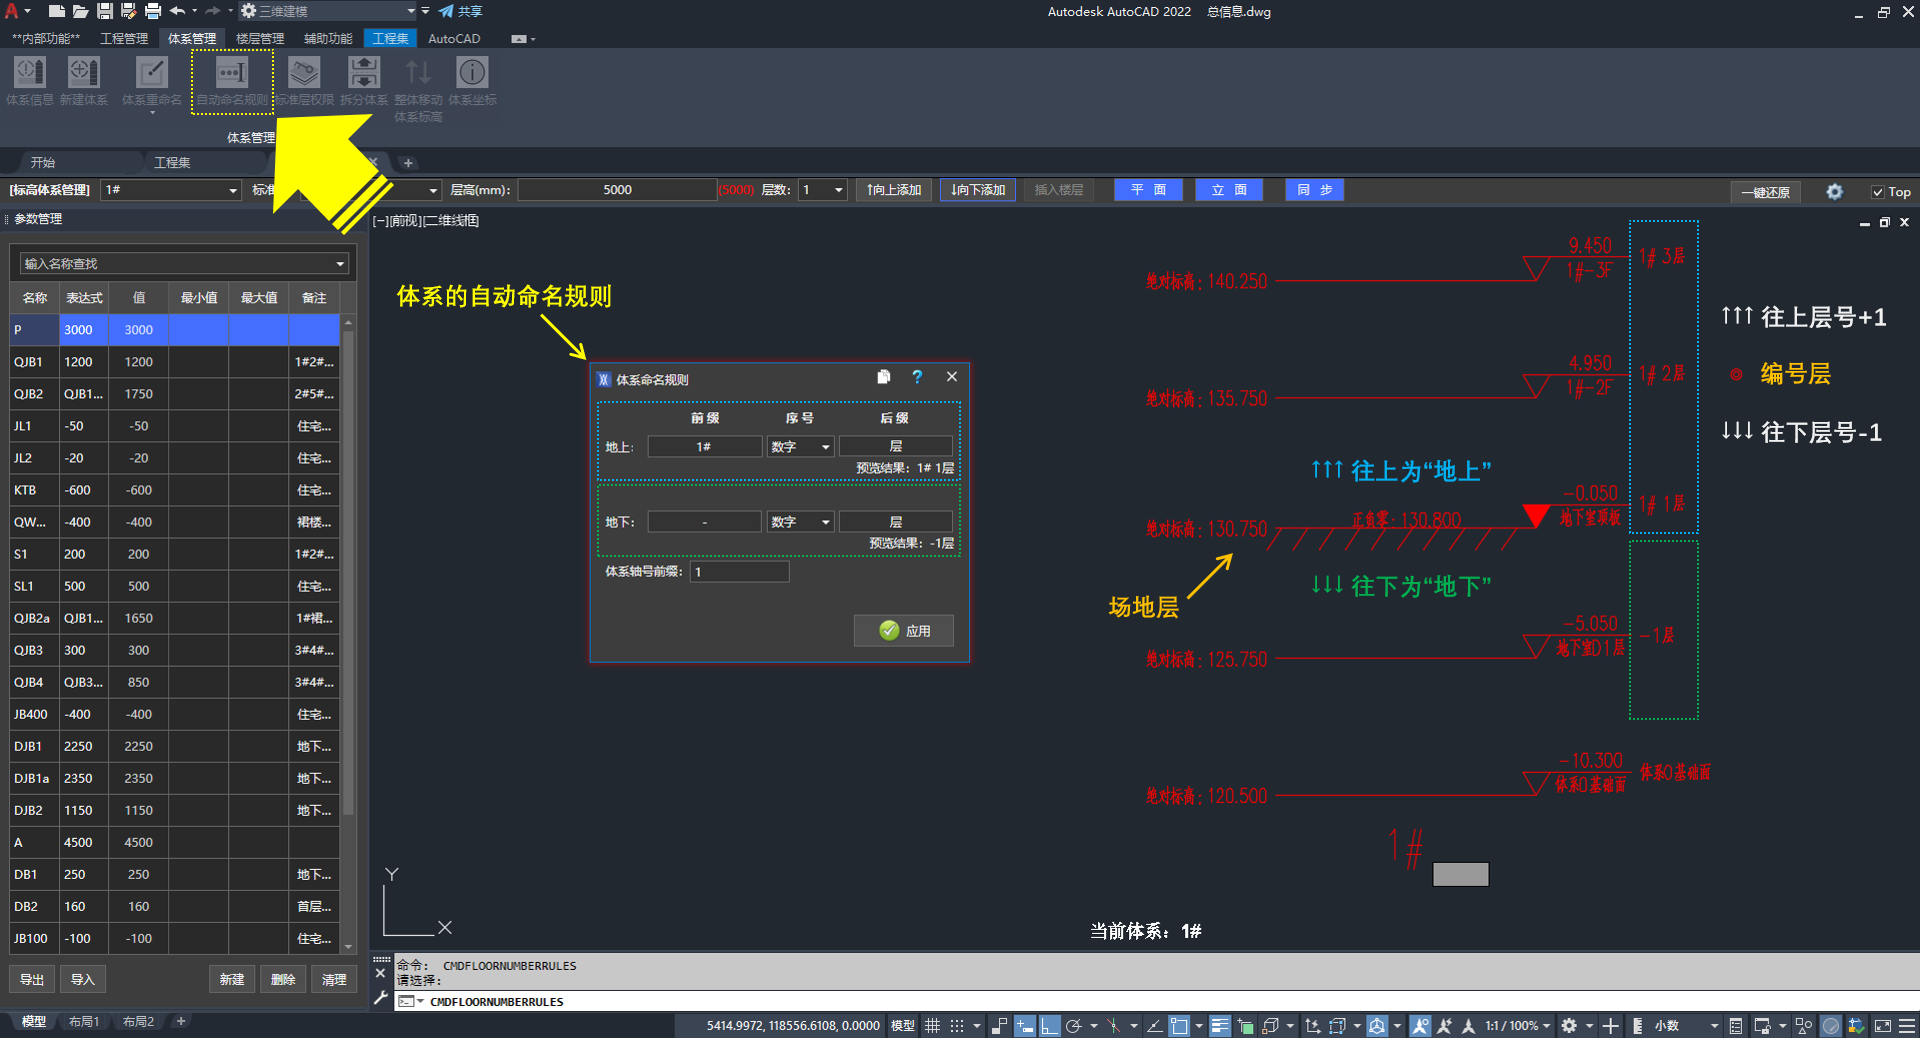Viewport: 1920px width, 1038px height.
Task: Open the 自动命名规则 tool
Action: coord(231,74)
